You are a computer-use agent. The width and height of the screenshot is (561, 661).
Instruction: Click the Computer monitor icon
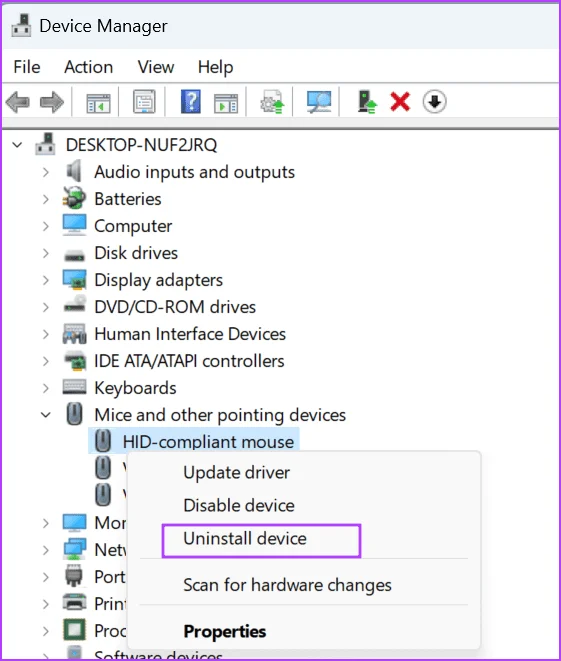(x=74, y=225)
